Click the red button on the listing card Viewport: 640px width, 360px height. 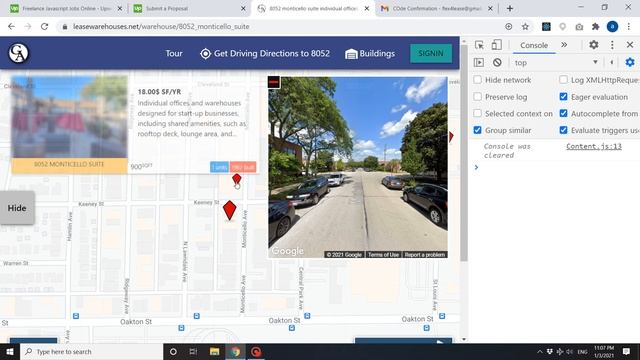tap(243, 167)
